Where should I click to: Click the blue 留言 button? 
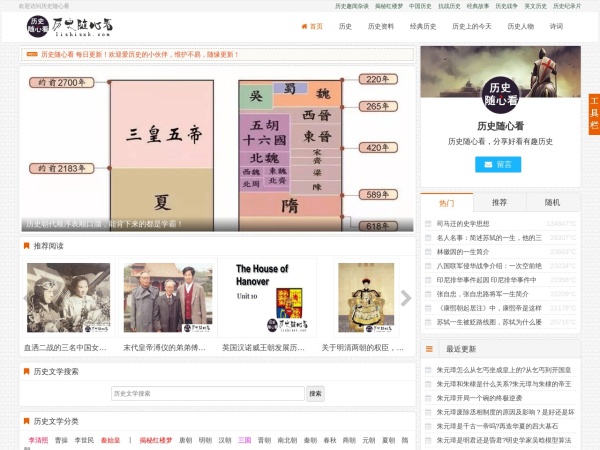coord(498,165)
